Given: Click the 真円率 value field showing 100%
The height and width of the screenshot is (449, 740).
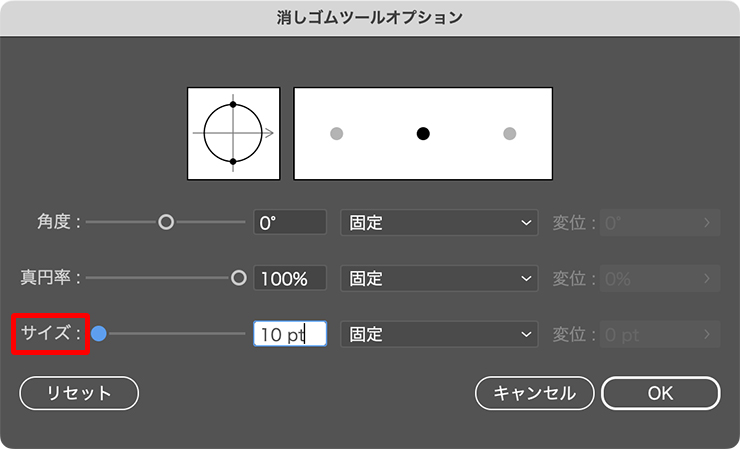Looking at the screenshot, I should click(290, 279).
